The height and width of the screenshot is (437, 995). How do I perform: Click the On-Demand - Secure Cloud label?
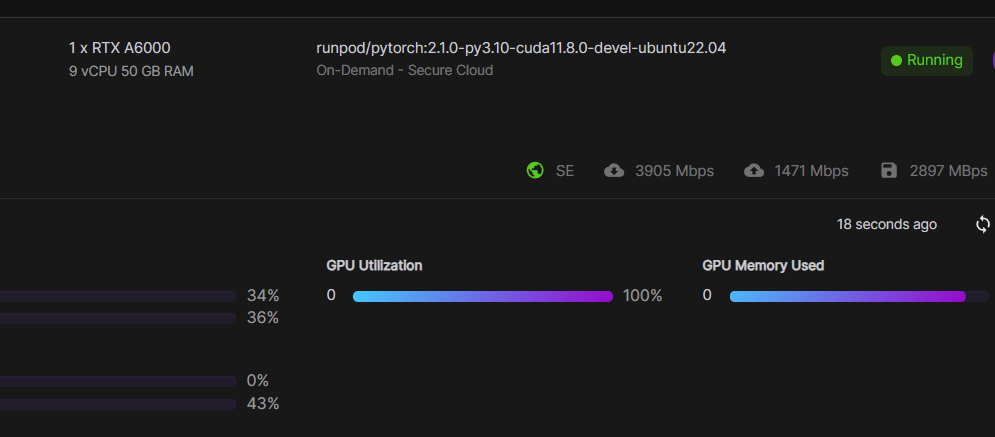[404, 70]
